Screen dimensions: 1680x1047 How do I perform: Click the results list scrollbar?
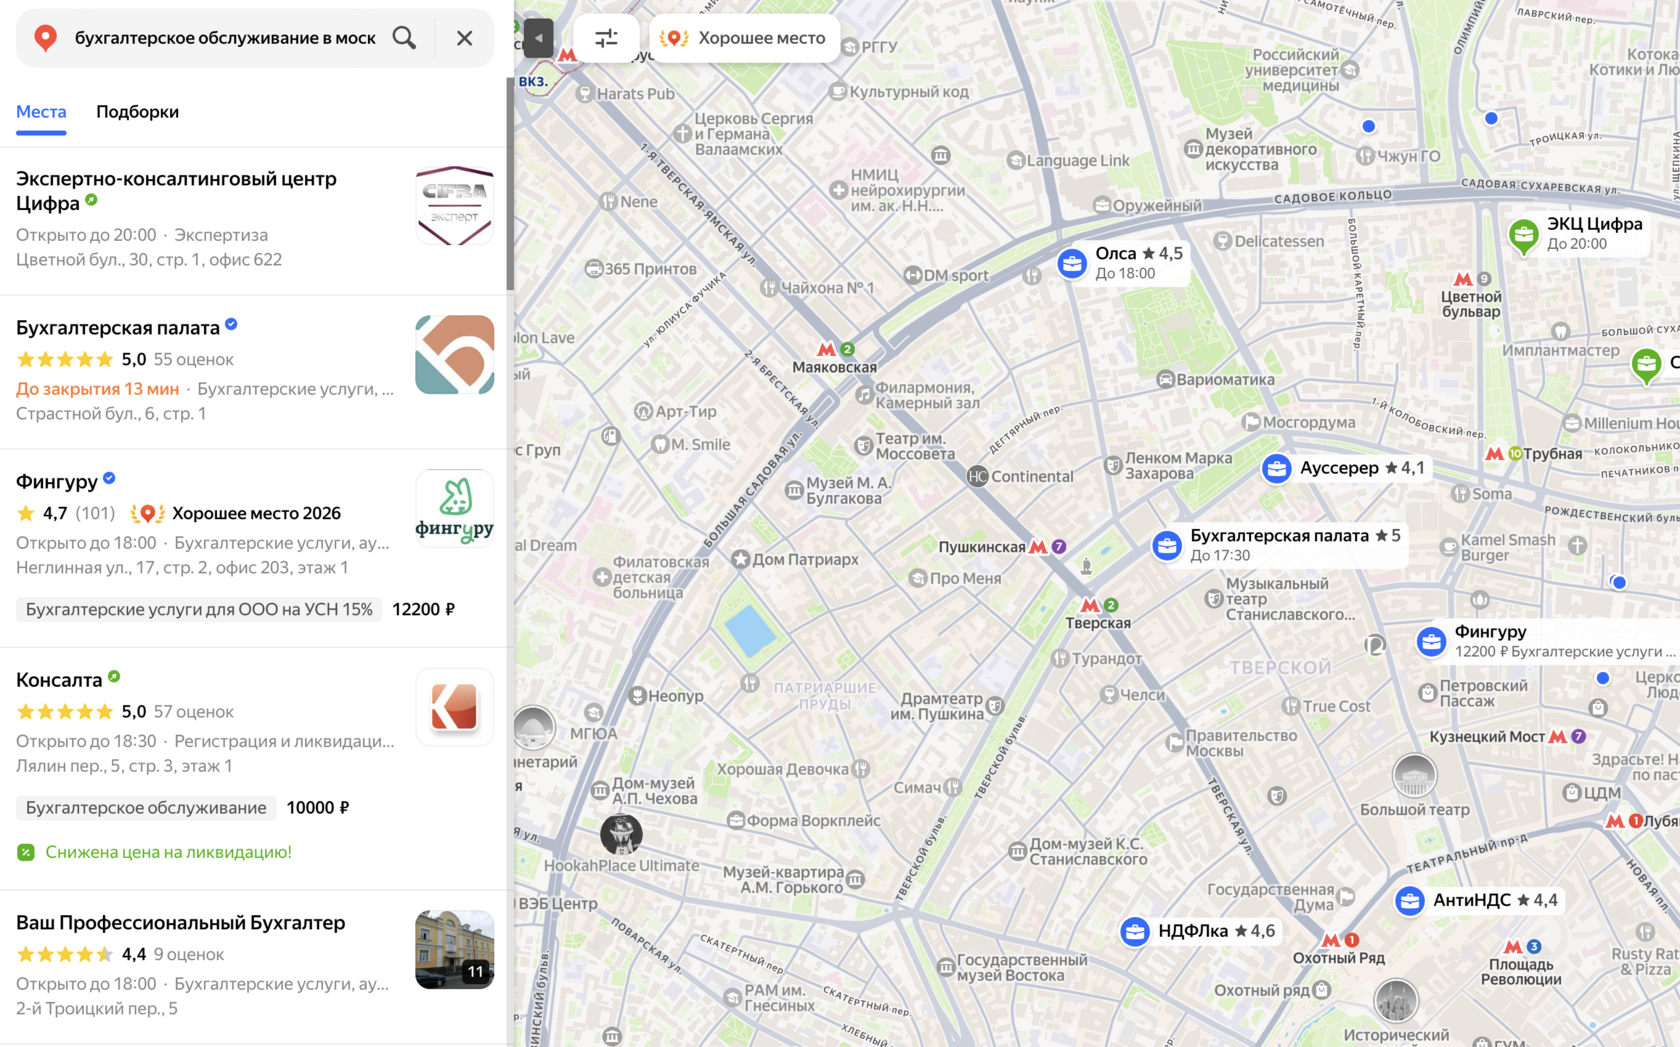pyautogui.click(x=510, y=185)
